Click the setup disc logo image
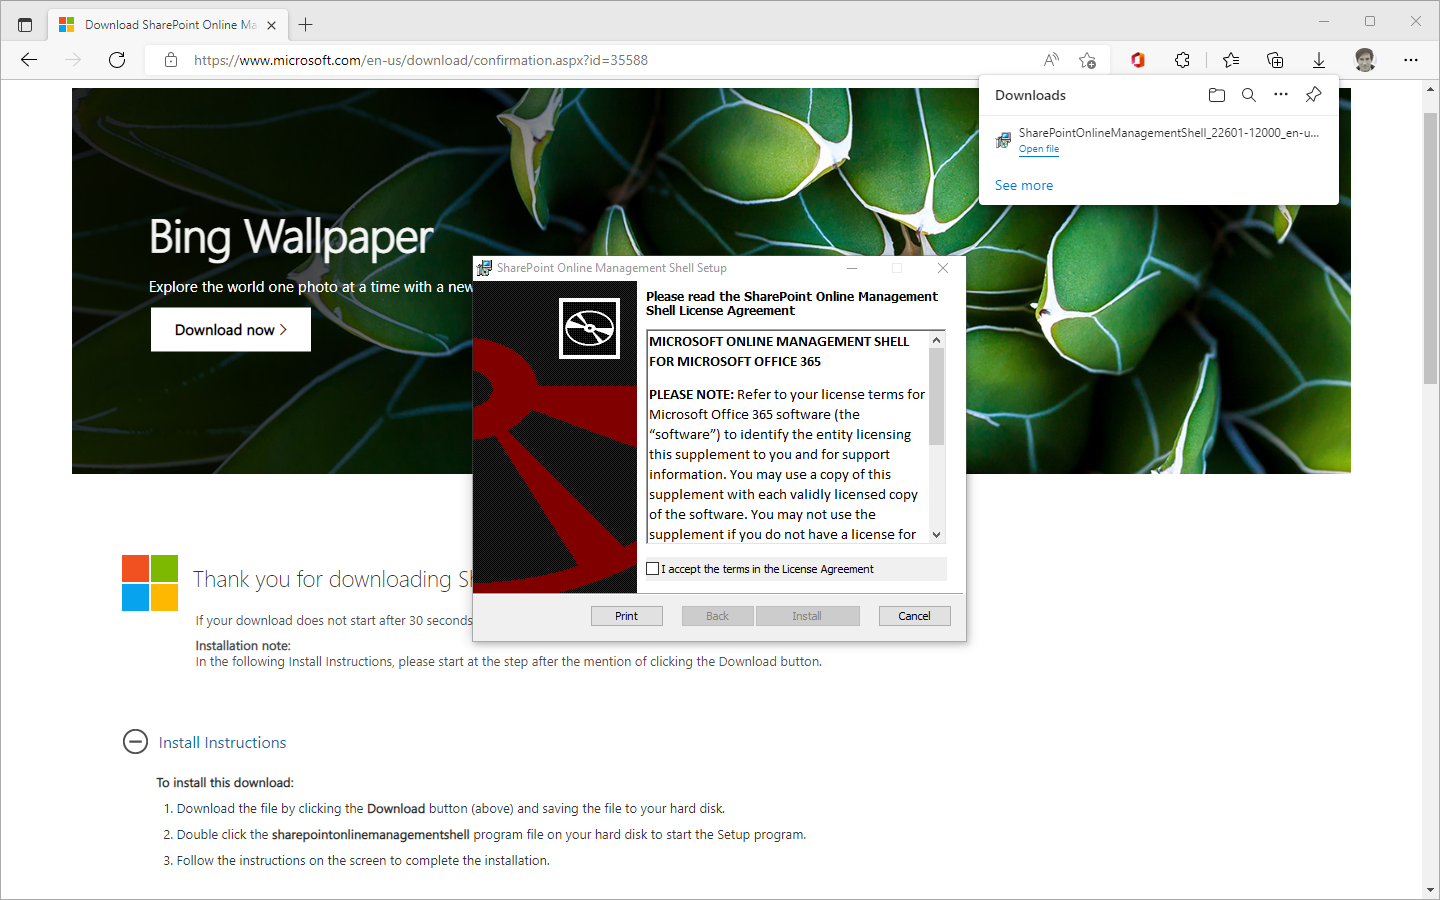 [x=590, y=328]
